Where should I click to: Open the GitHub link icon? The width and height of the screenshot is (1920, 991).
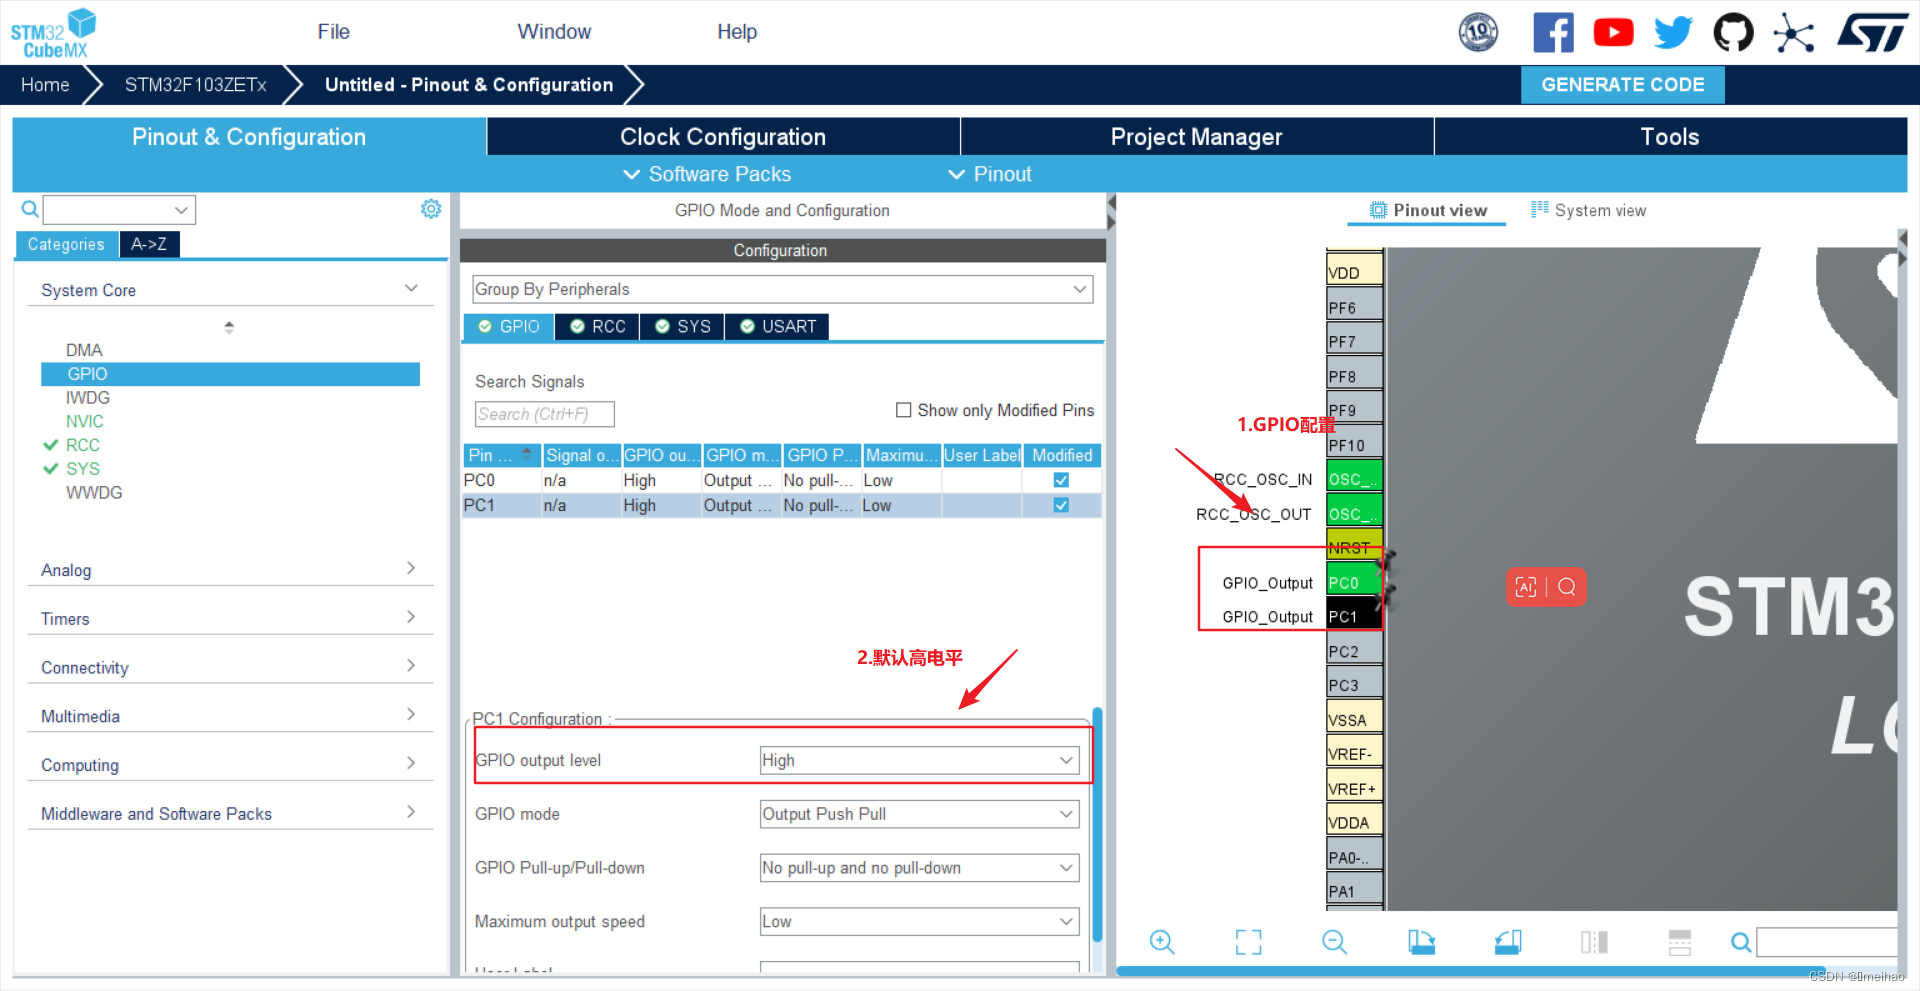(x=1733, y=32)
